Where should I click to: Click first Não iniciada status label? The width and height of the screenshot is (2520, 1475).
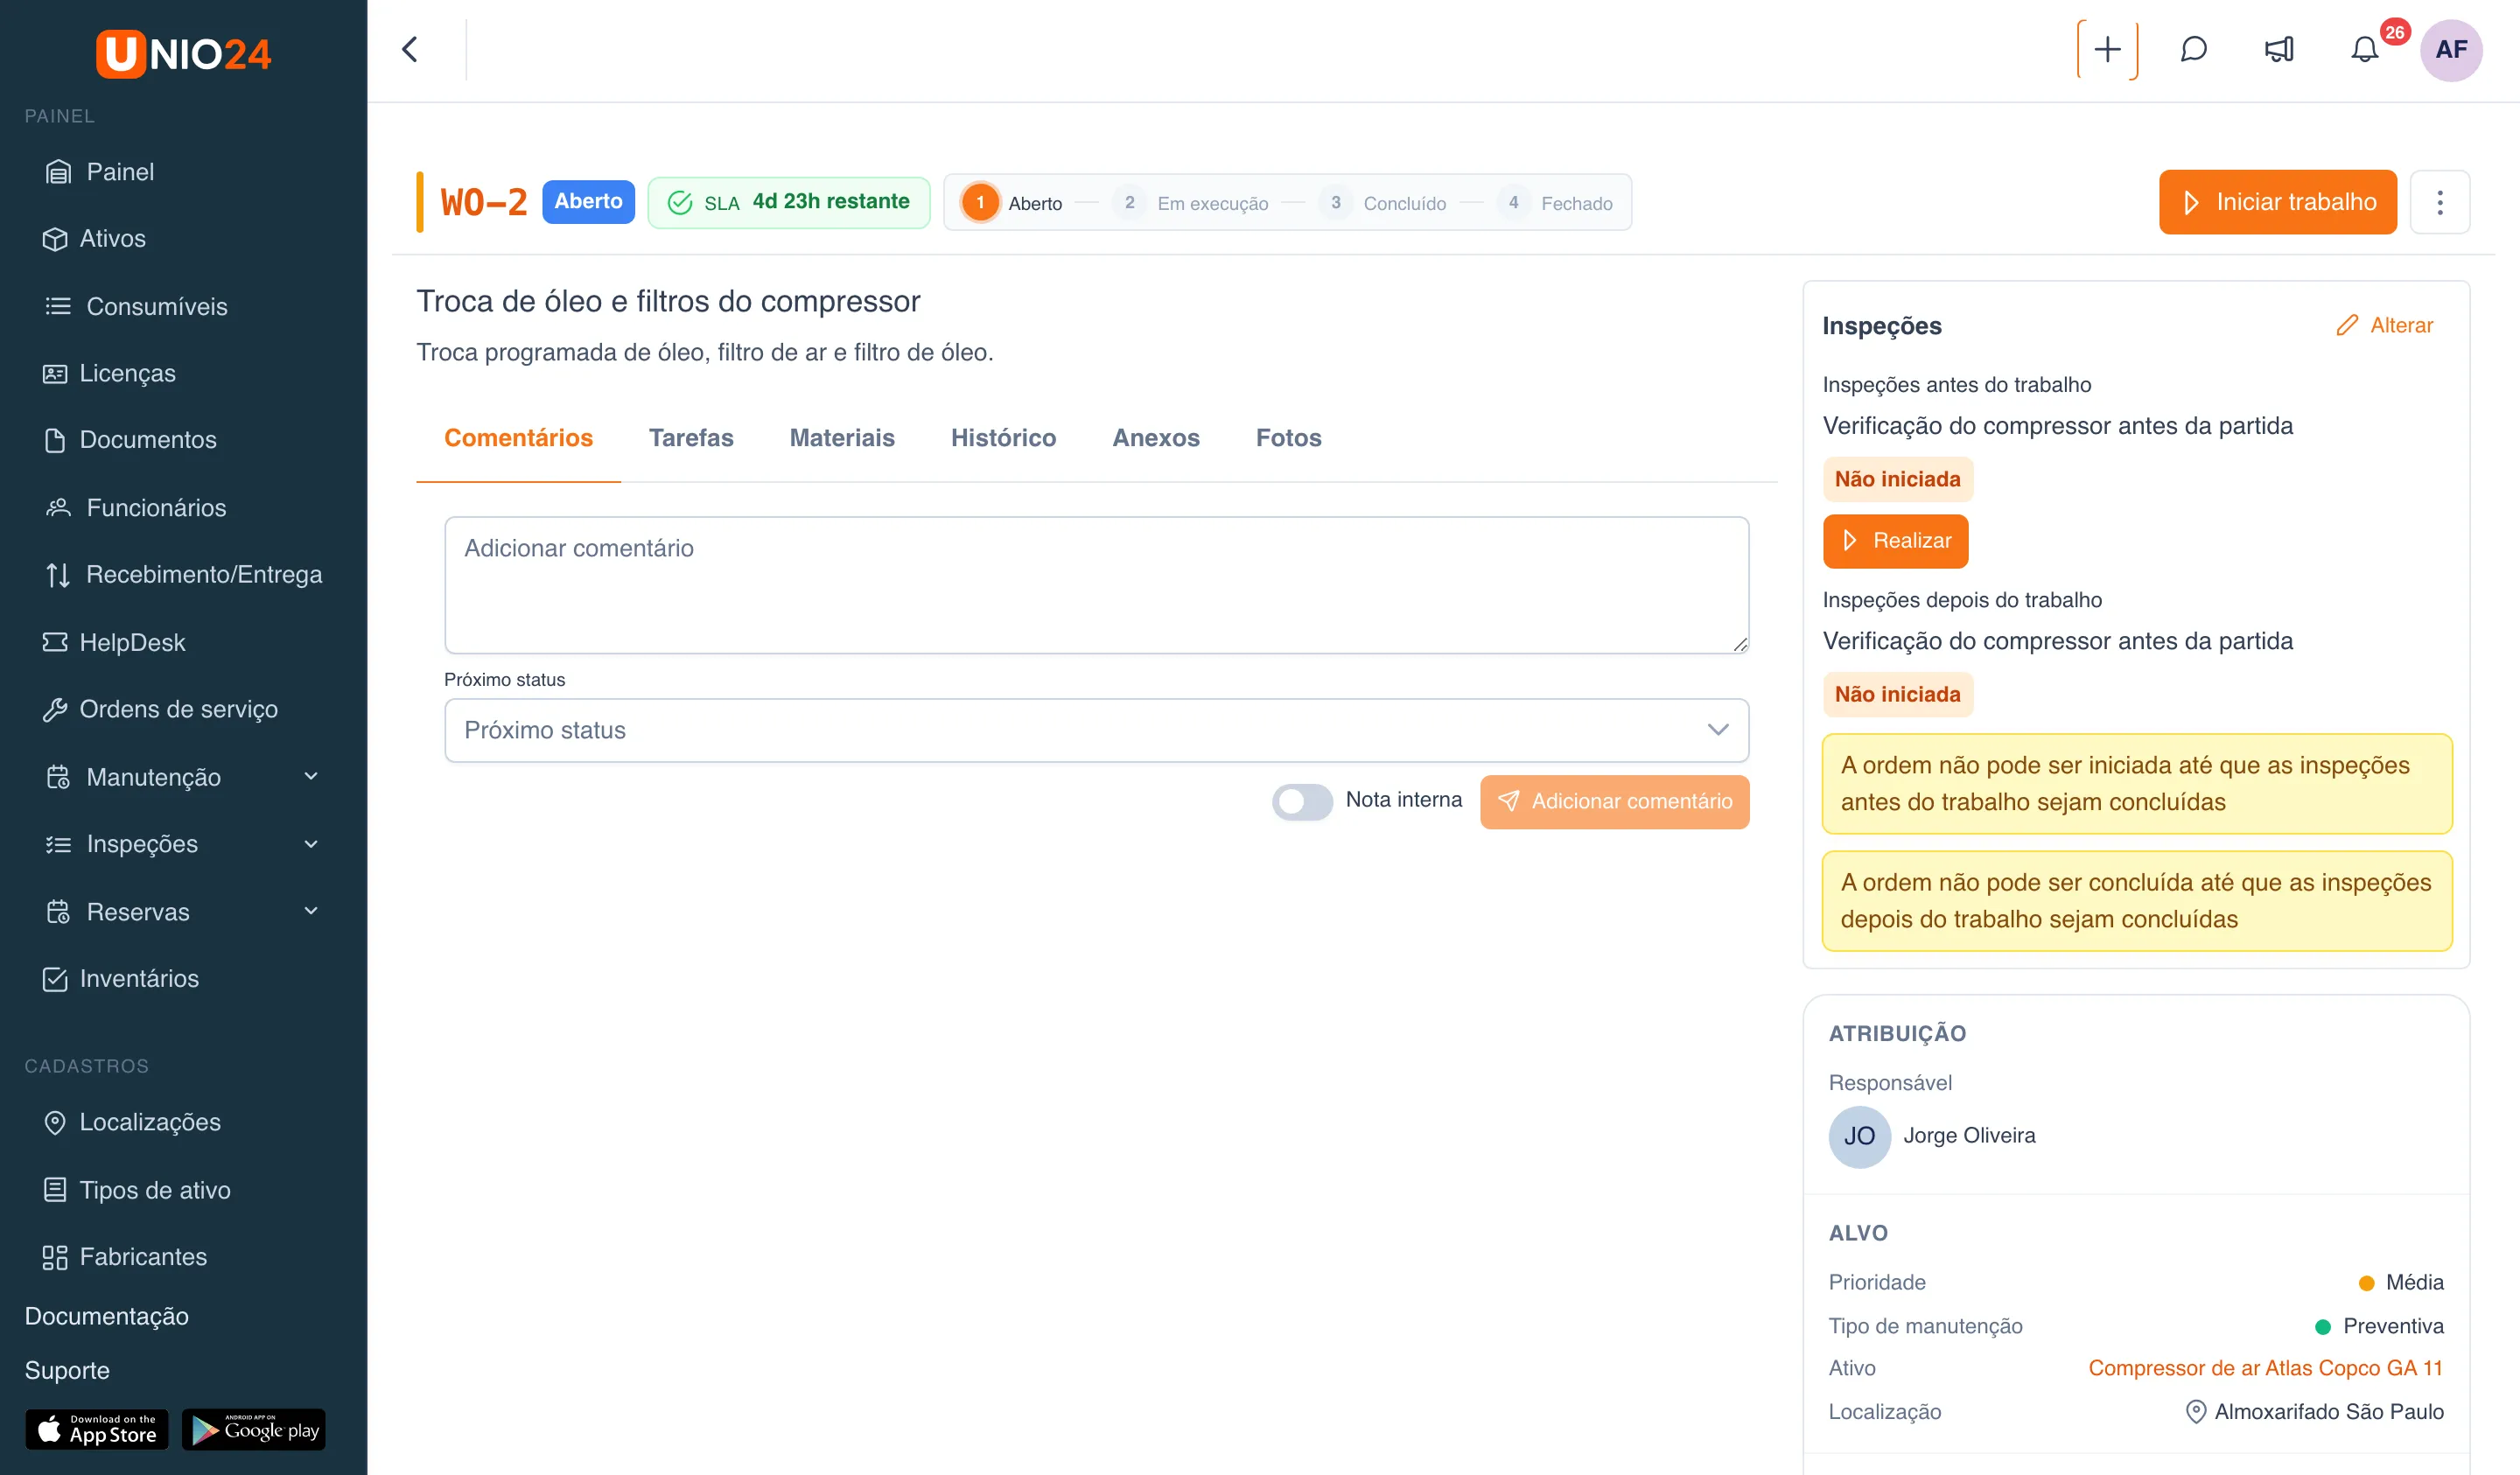pyautogui.click(x=1897, y=480)
